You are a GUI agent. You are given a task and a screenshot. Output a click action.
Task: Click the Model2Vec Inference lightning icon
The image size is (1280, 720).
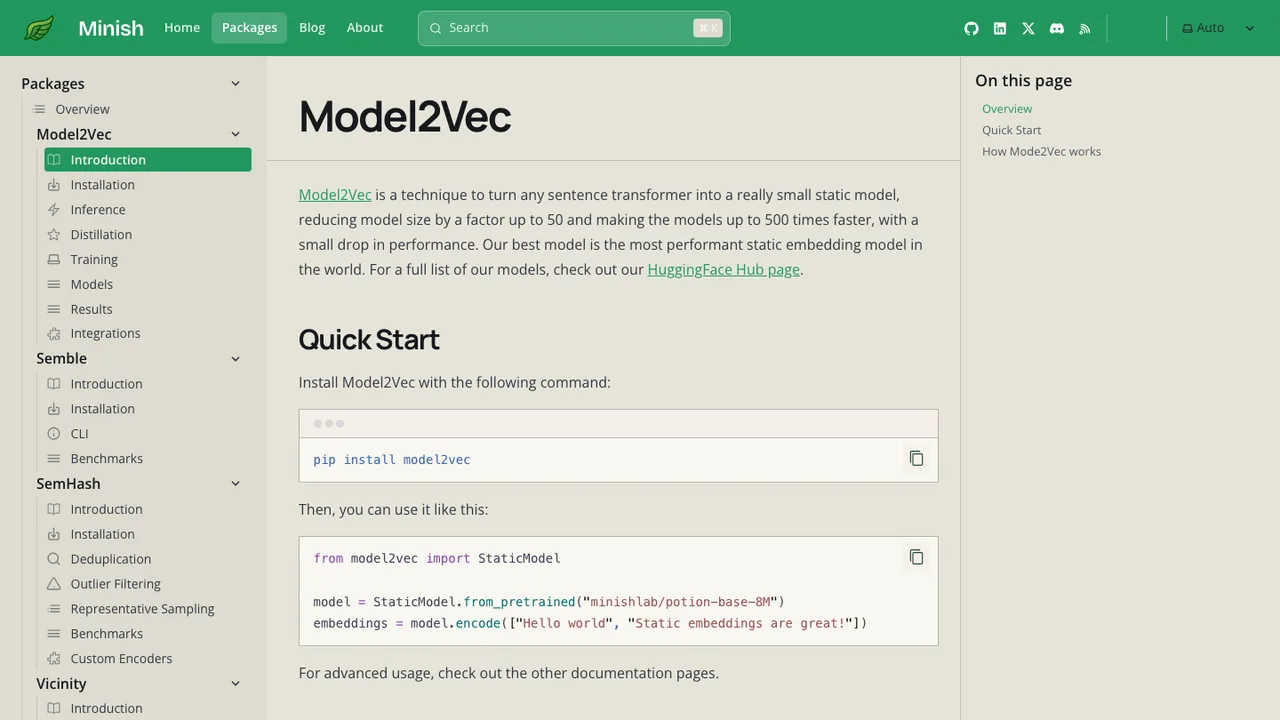click(54, 209)
